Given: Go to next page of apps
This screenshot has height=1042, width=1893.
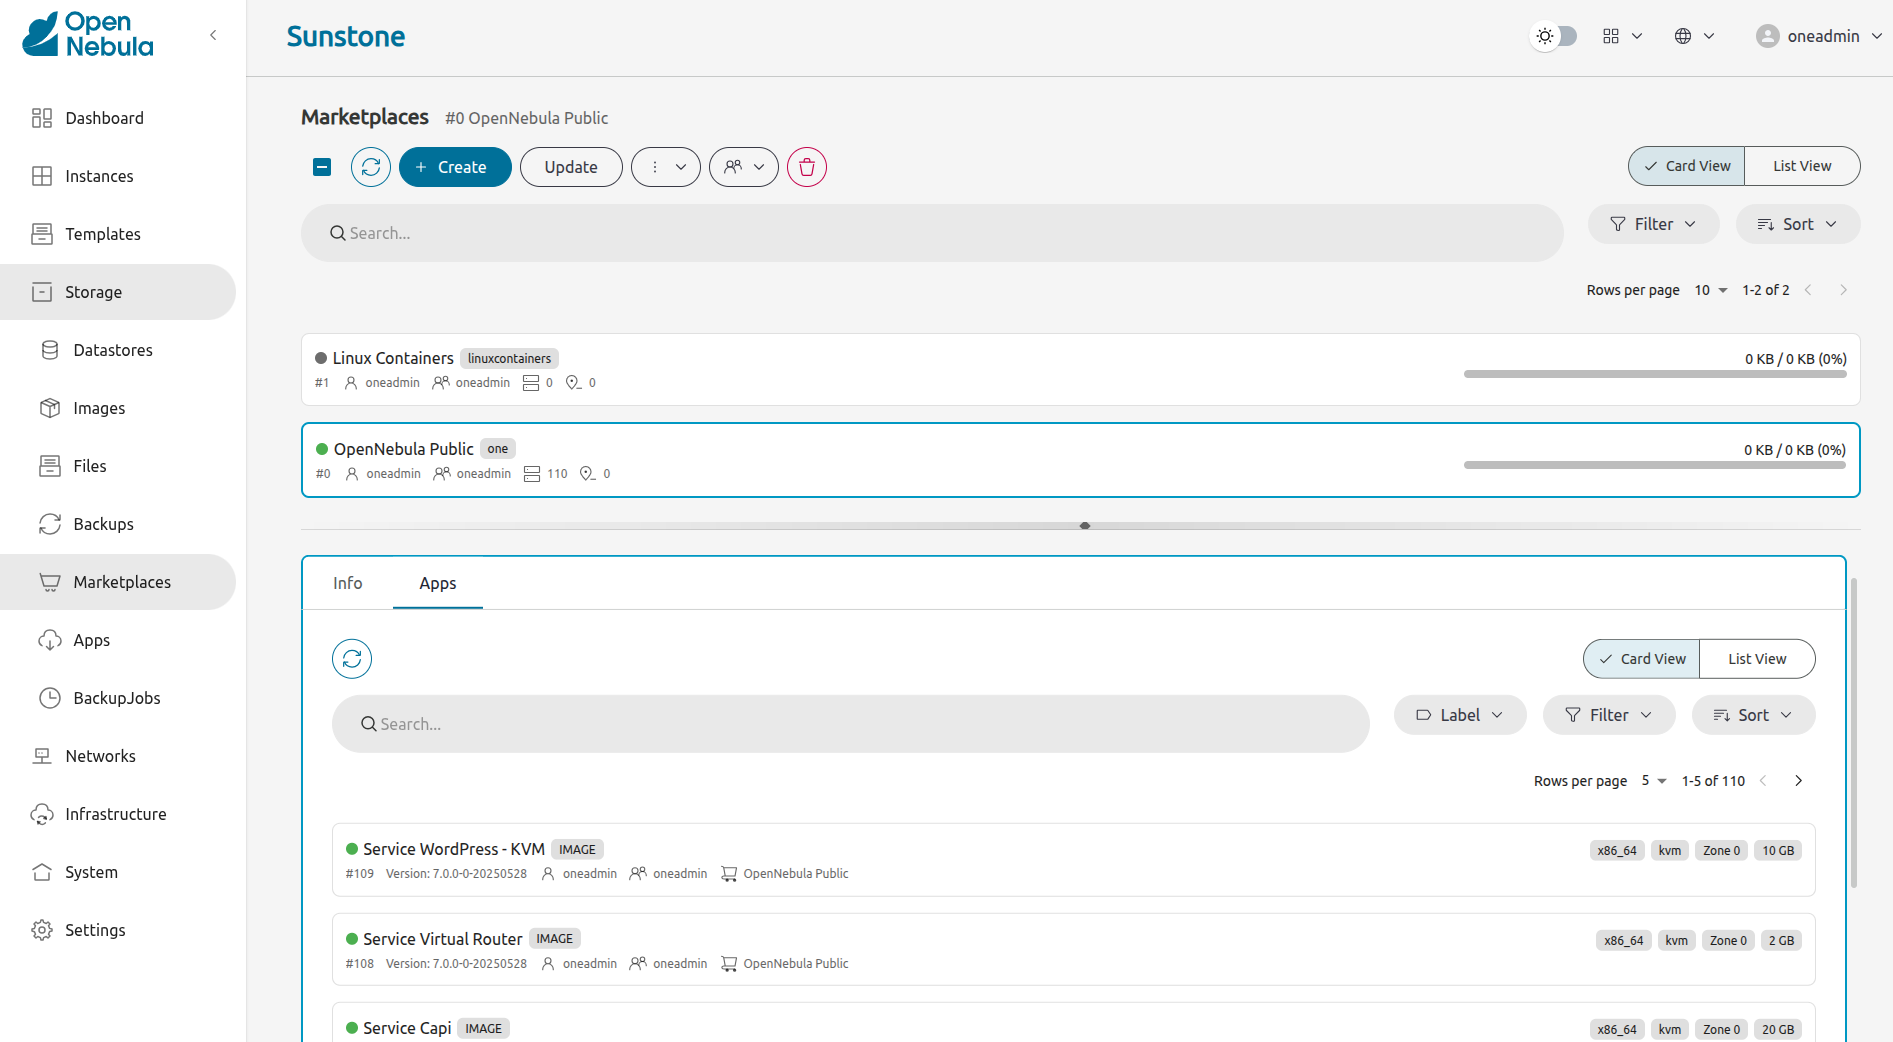Looking at the screenshot, I should click(x=1798, y=781).
